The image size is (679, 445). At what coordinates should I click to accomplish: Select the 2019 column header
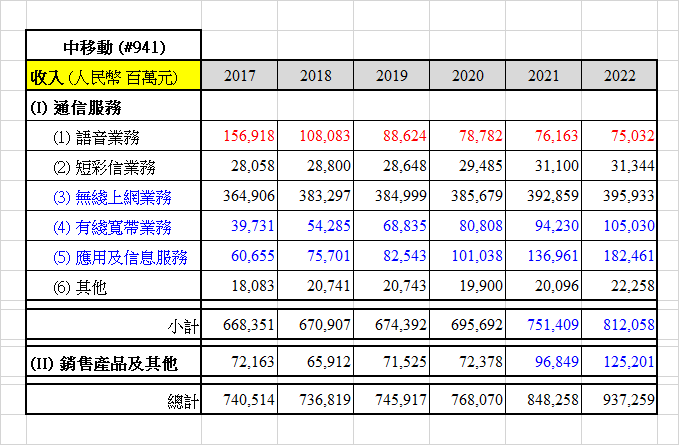391,76
